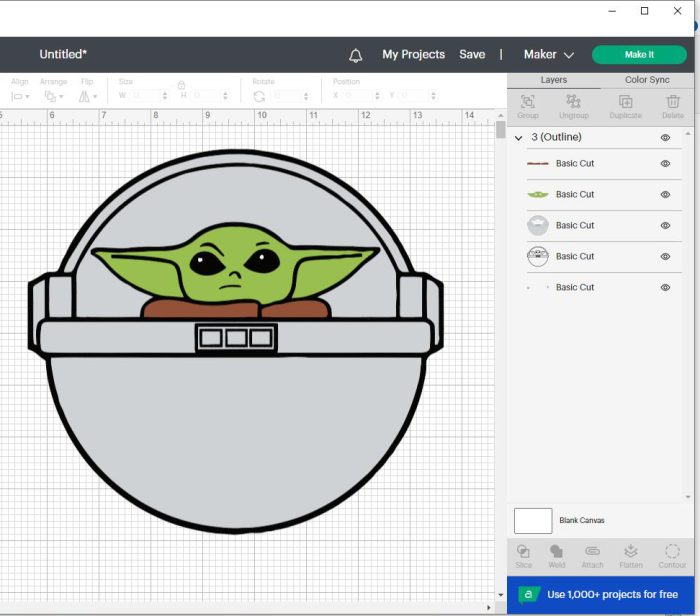Select the gray pod layer thumbnail
Screen dimensions: 700x616
coord(538,225)
